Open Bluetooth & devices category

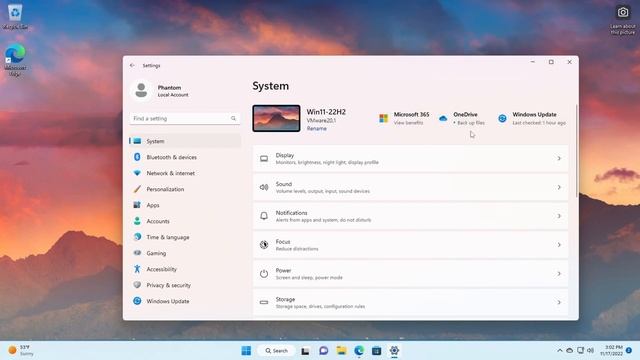185,157
